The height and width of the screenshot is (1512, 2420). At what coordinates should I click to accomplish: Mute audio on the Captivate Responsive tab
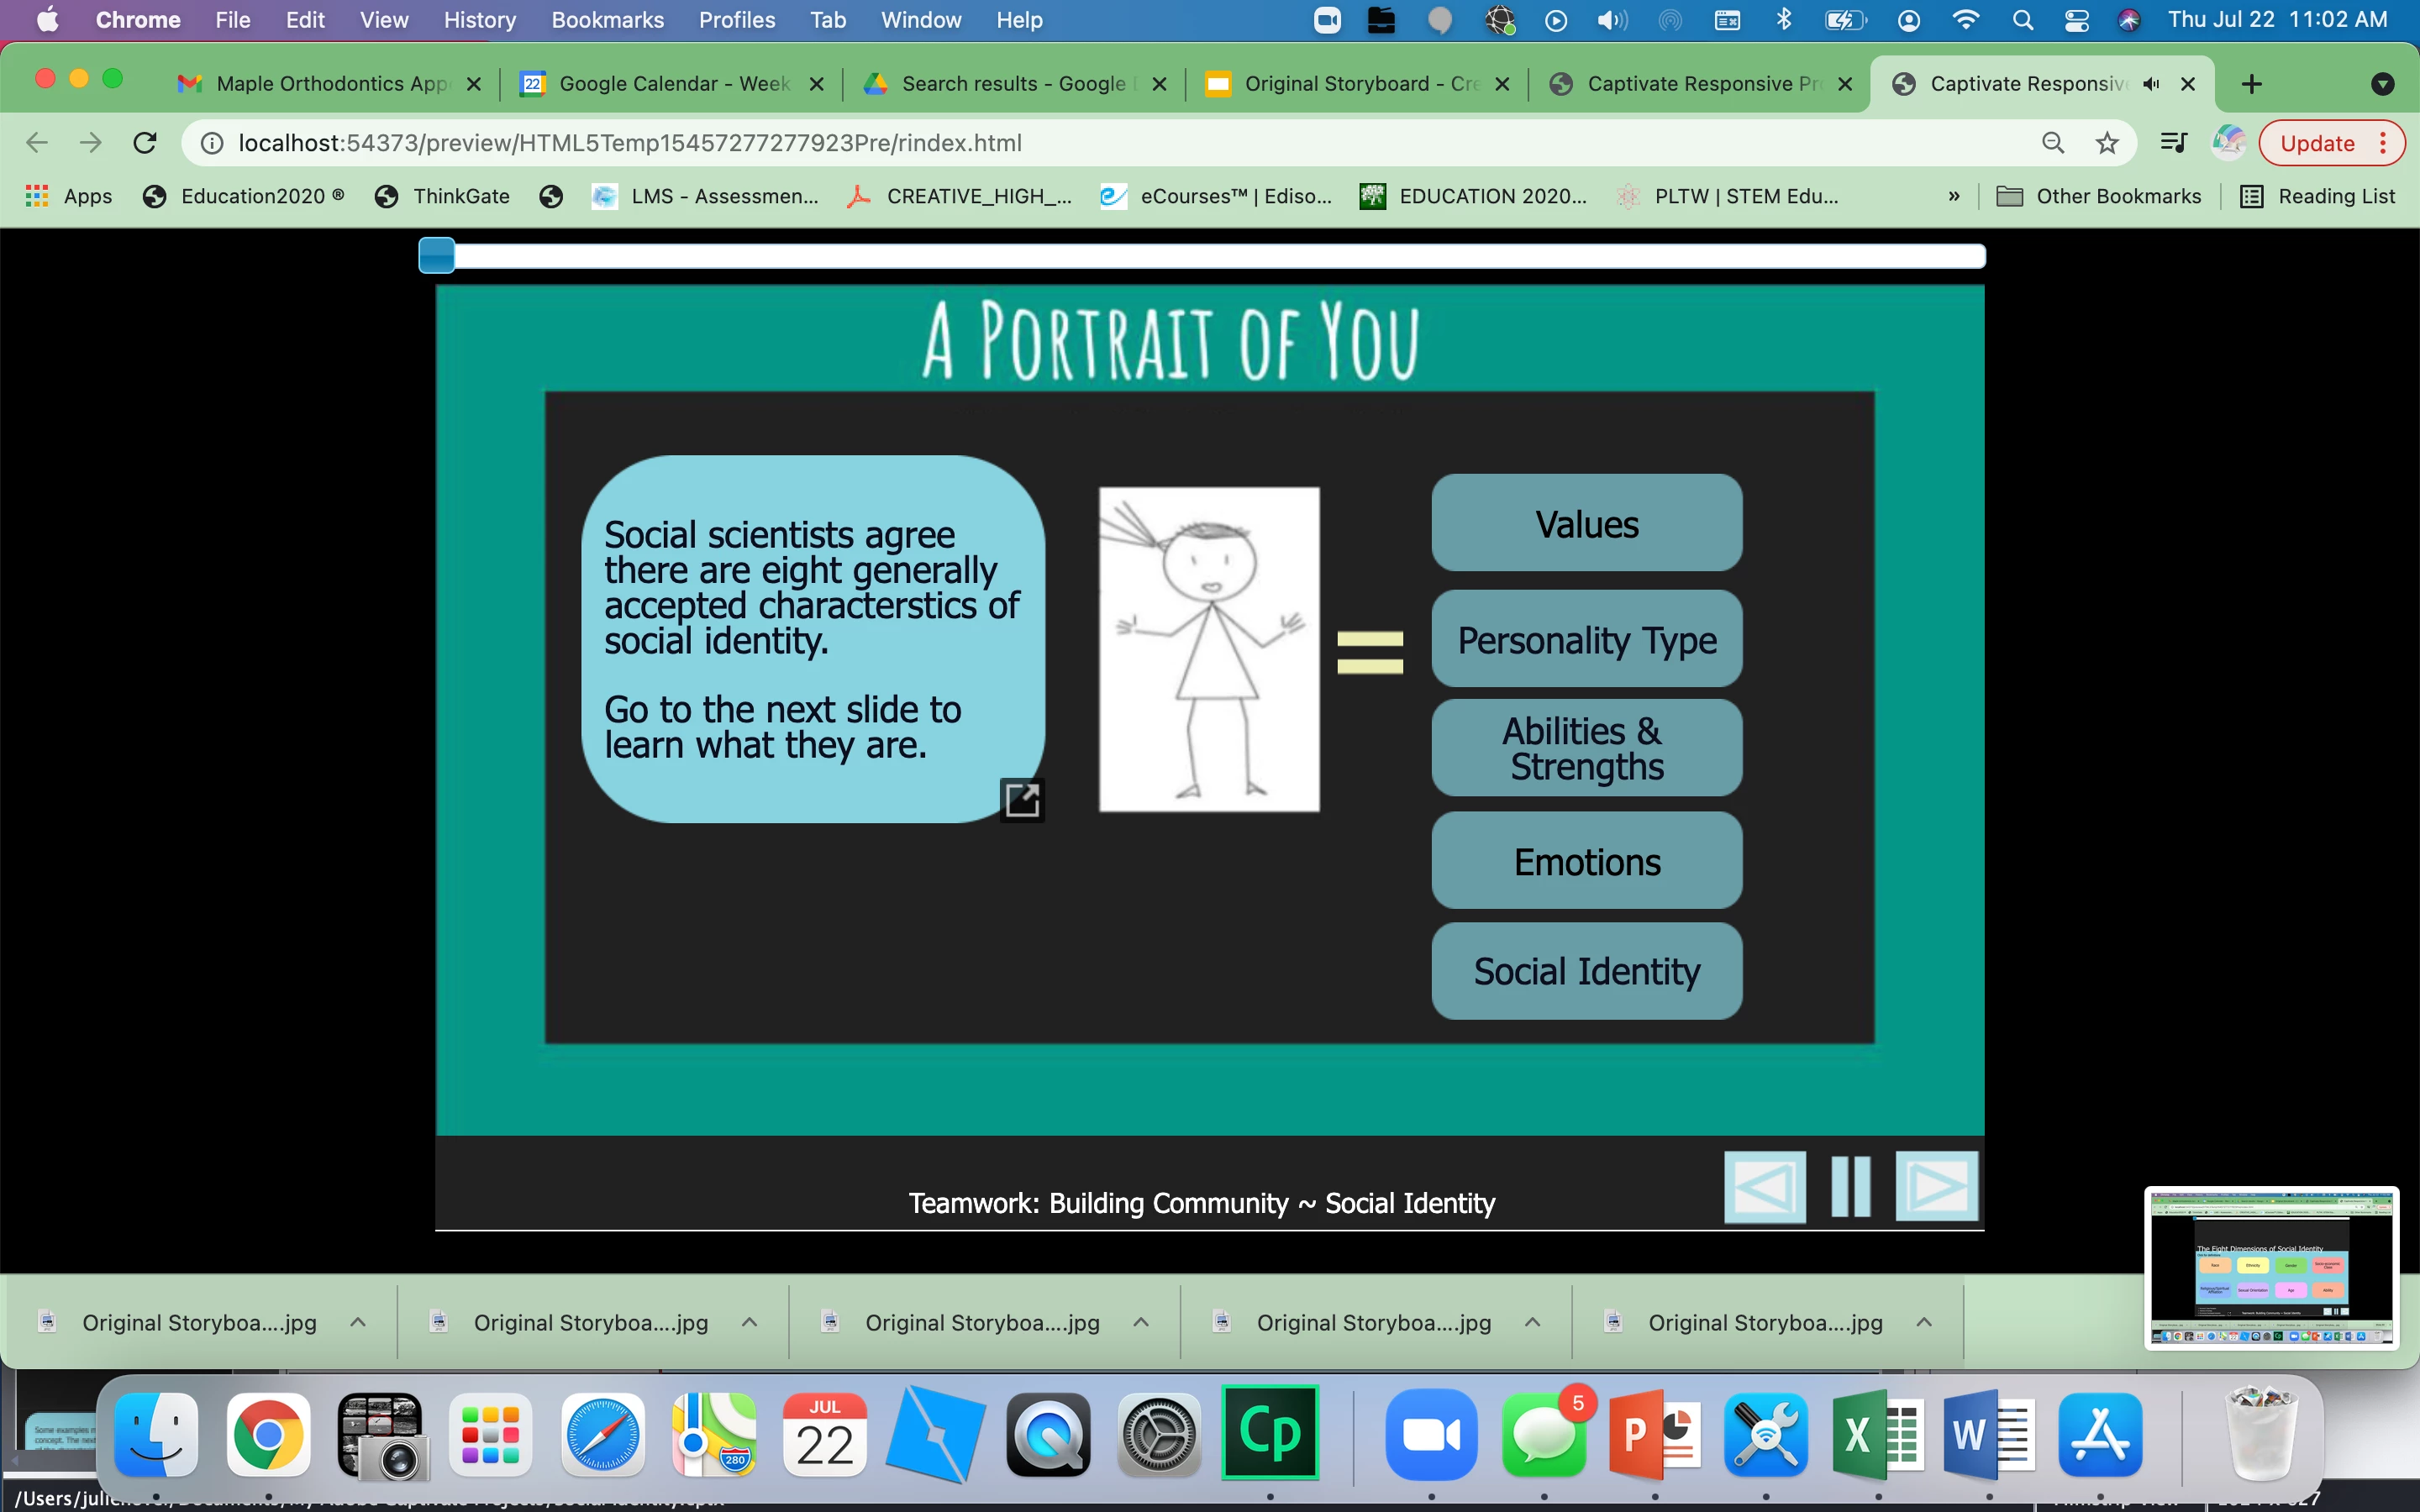[2151, 84]
